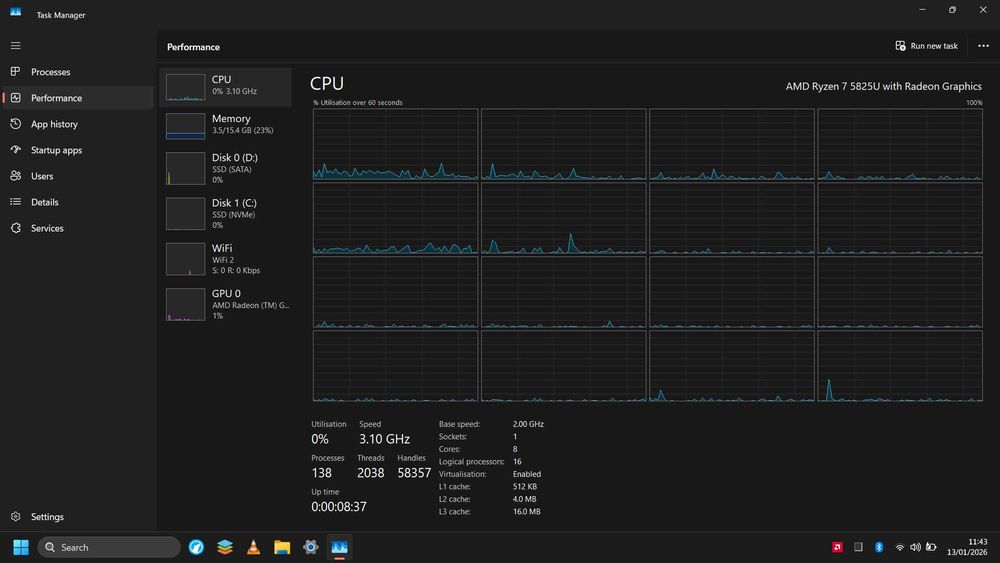
Task: Click the Performance page heading
Action: [x=193, y=47]
